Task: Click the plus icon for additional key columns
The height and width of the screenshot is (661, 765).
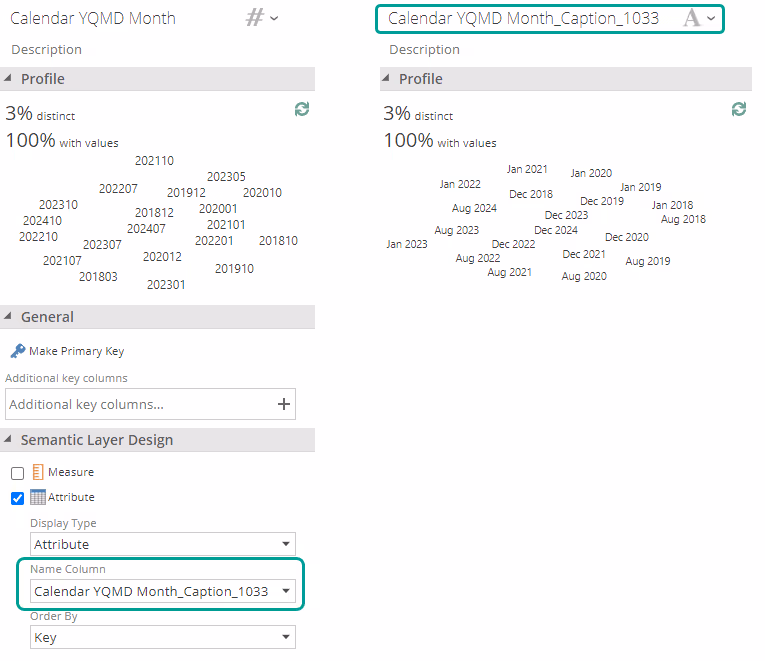Action: click(x=284, y=404)
